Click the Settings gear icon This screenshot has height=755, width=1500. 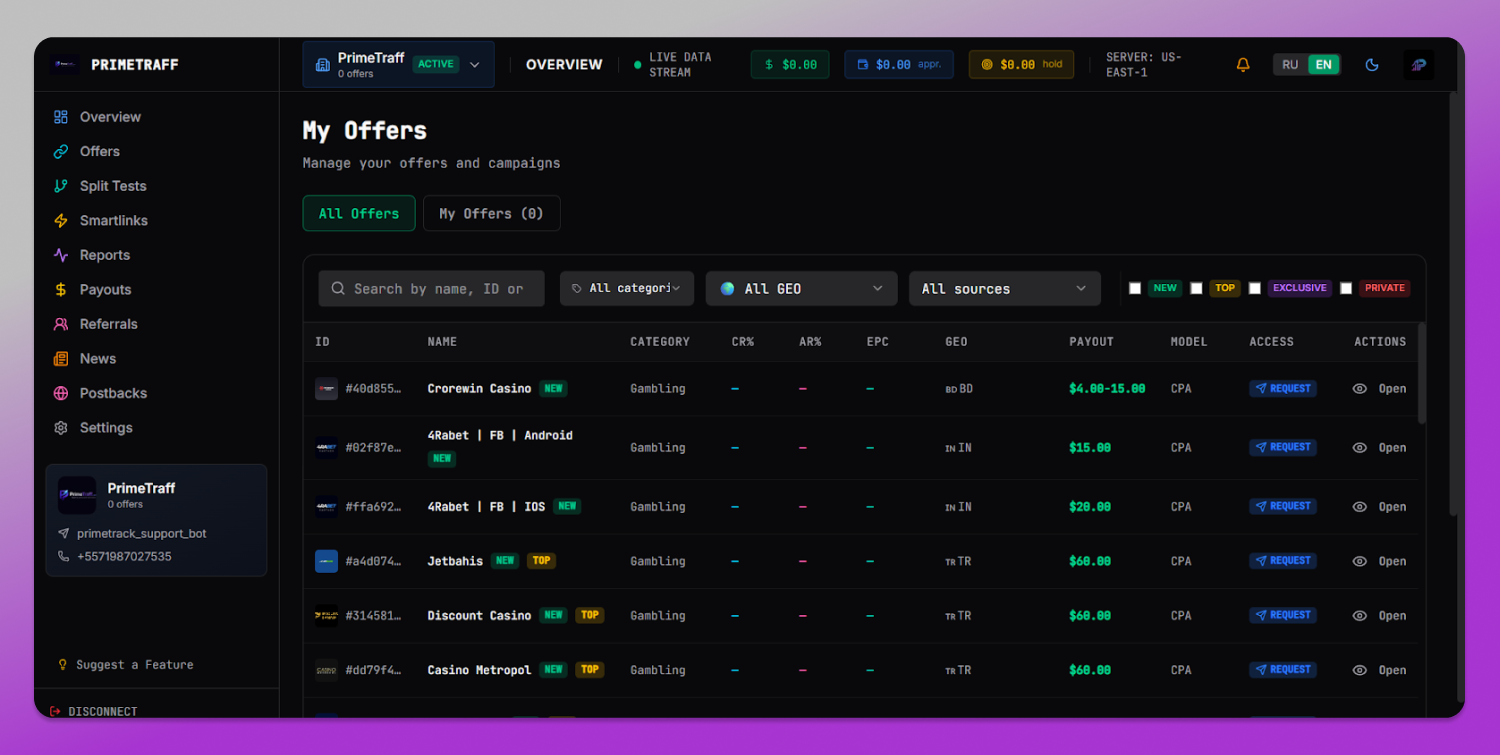61,427
